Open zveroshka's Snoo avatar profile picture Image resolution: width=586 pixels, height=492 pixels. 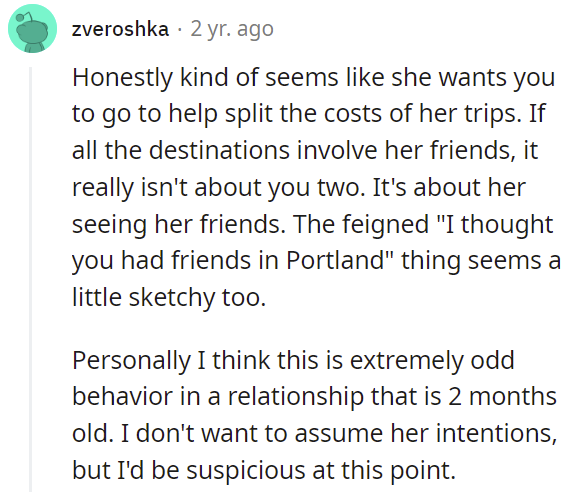33,28
